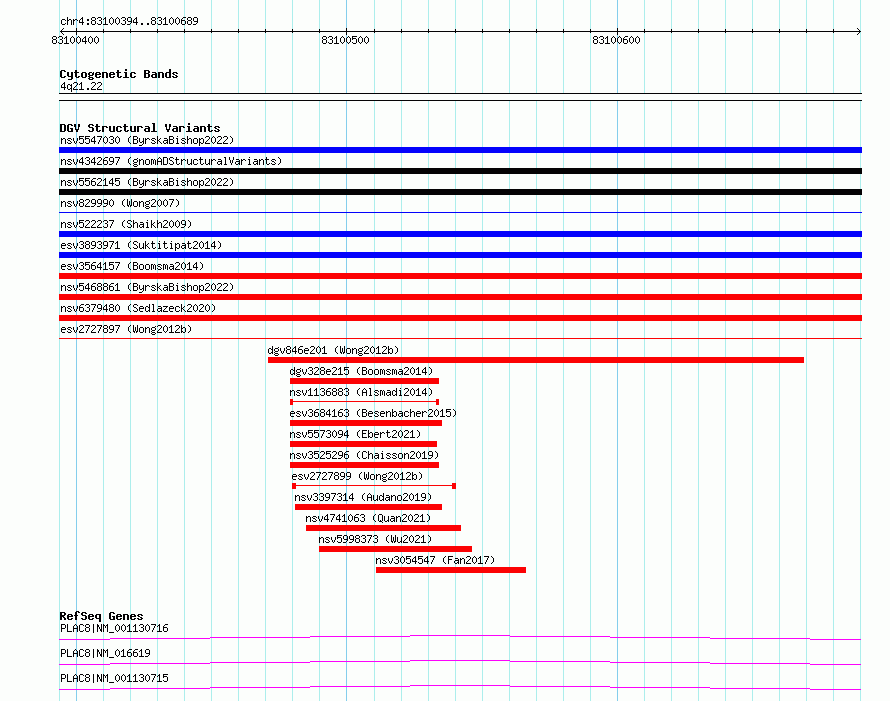Image resolution: width=890 pixels, height=701 pixels.
Task: Click the 83100400 ruler position
Action: (75, 40)
